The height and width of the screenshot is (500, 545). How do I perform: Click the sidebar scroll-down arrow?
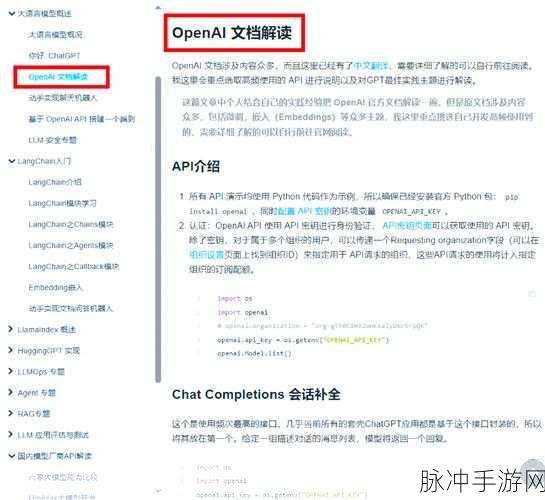(158, 491)
